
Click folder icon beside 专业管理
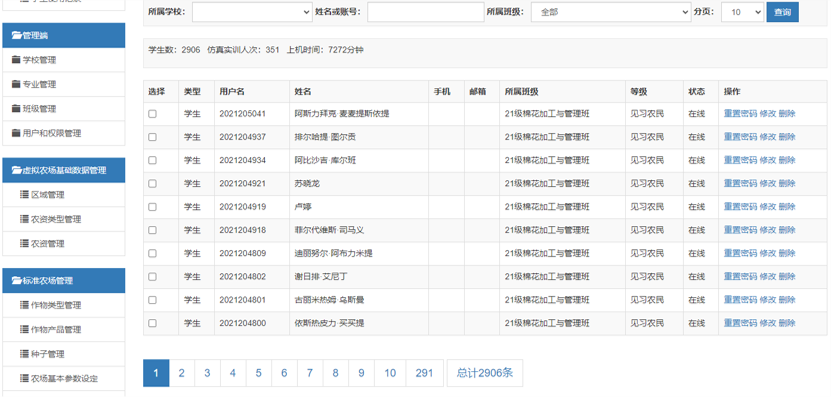point(15,84)
